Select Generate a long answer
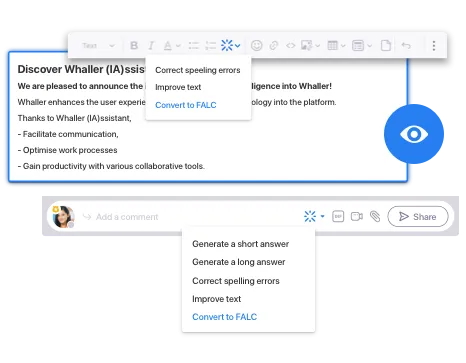The width and height of the screenshot is (466, 363). 239,262
